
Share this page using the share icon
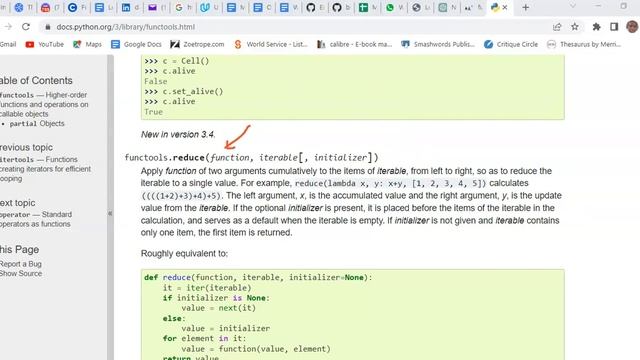pyautogui.click(x=557, y=27)
